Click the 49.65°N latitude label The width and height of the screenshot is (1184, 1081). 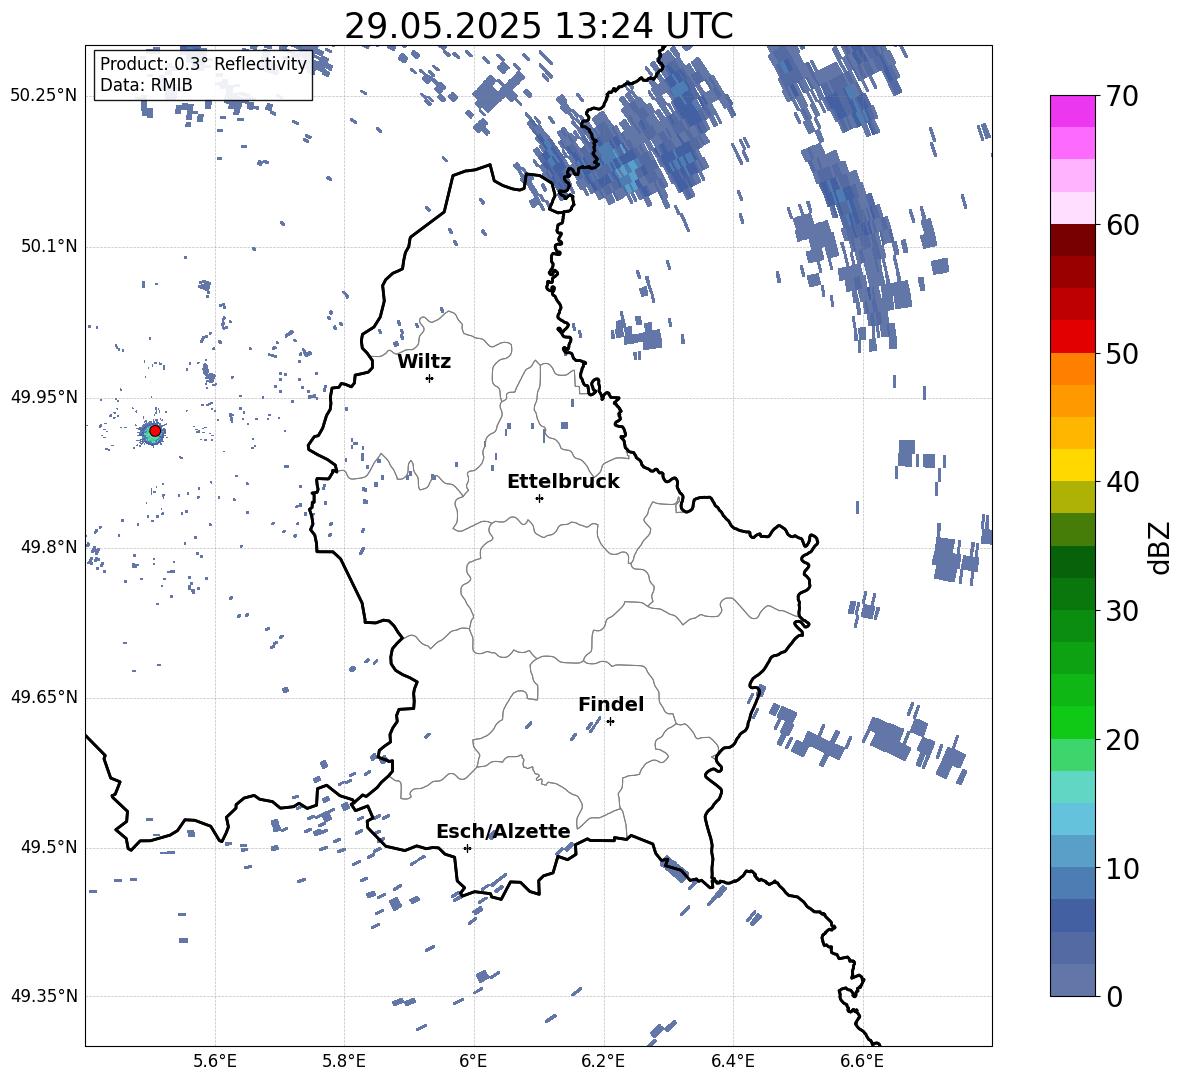[x=44, y=697]
